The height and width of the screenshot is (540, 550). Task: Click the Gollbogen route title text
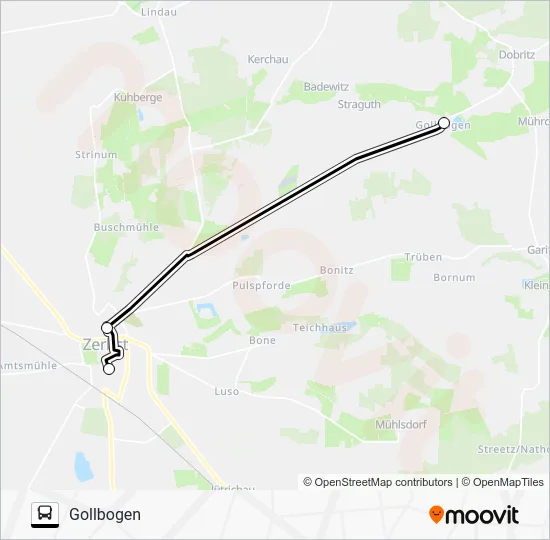click(105, 515)
